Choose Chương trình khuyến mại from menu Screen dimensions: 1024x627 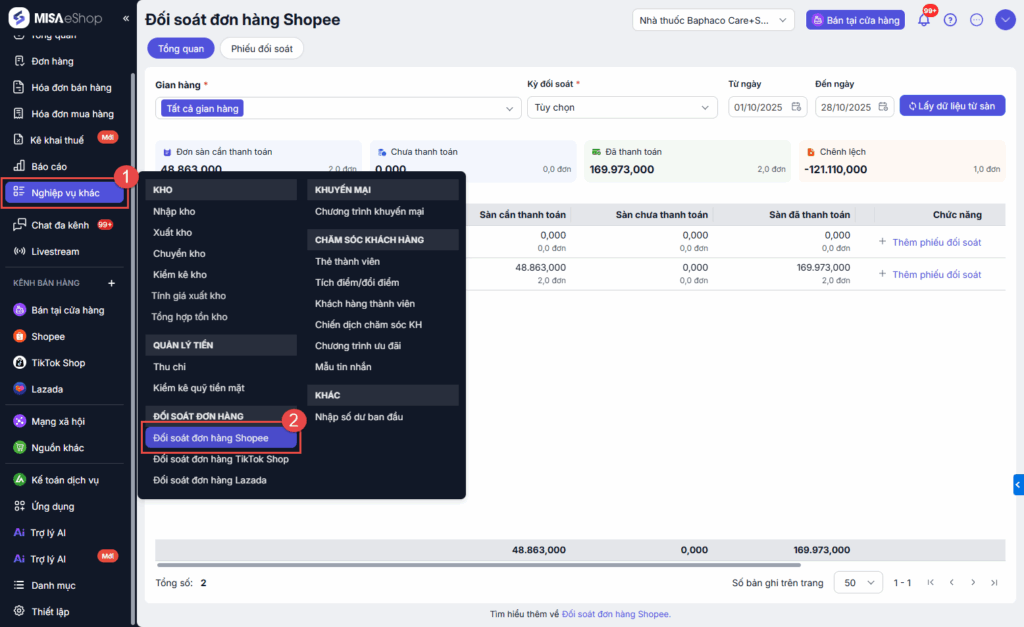tap(369, 212)
